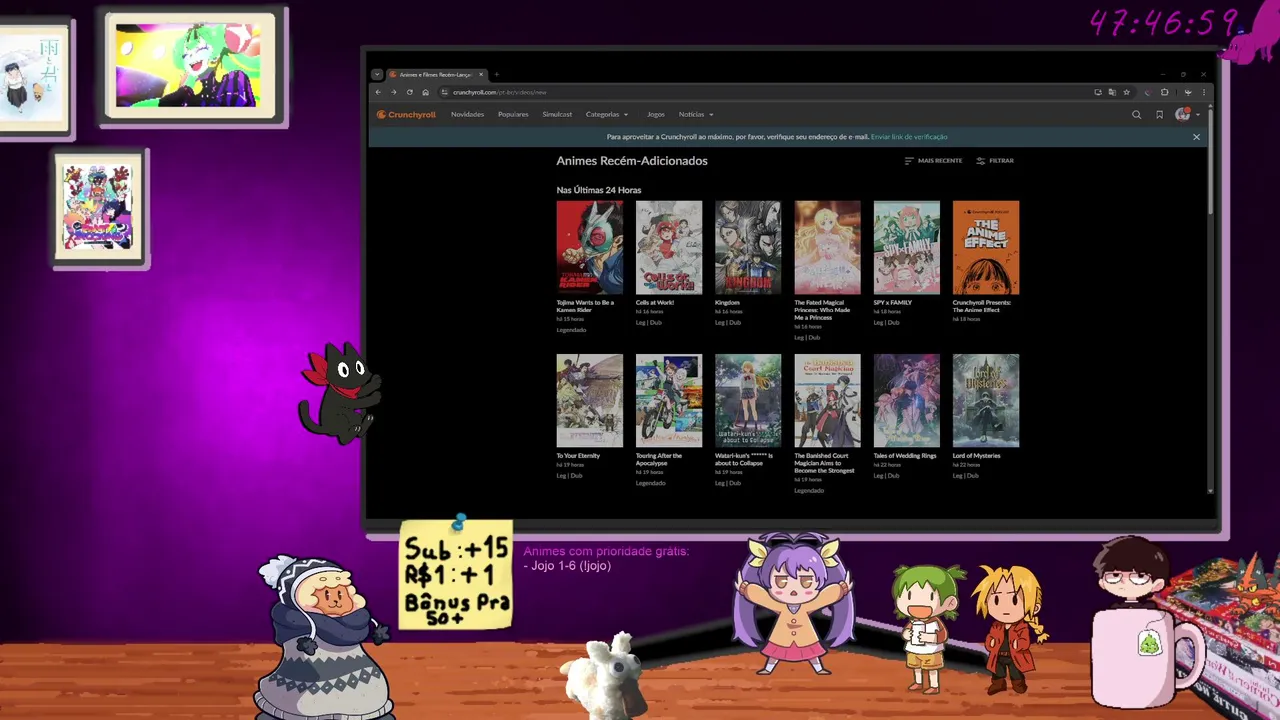Go back using the browser back arrow
Image resolution: width=1280 pixels, height=720 pixels.
[378, 92]
